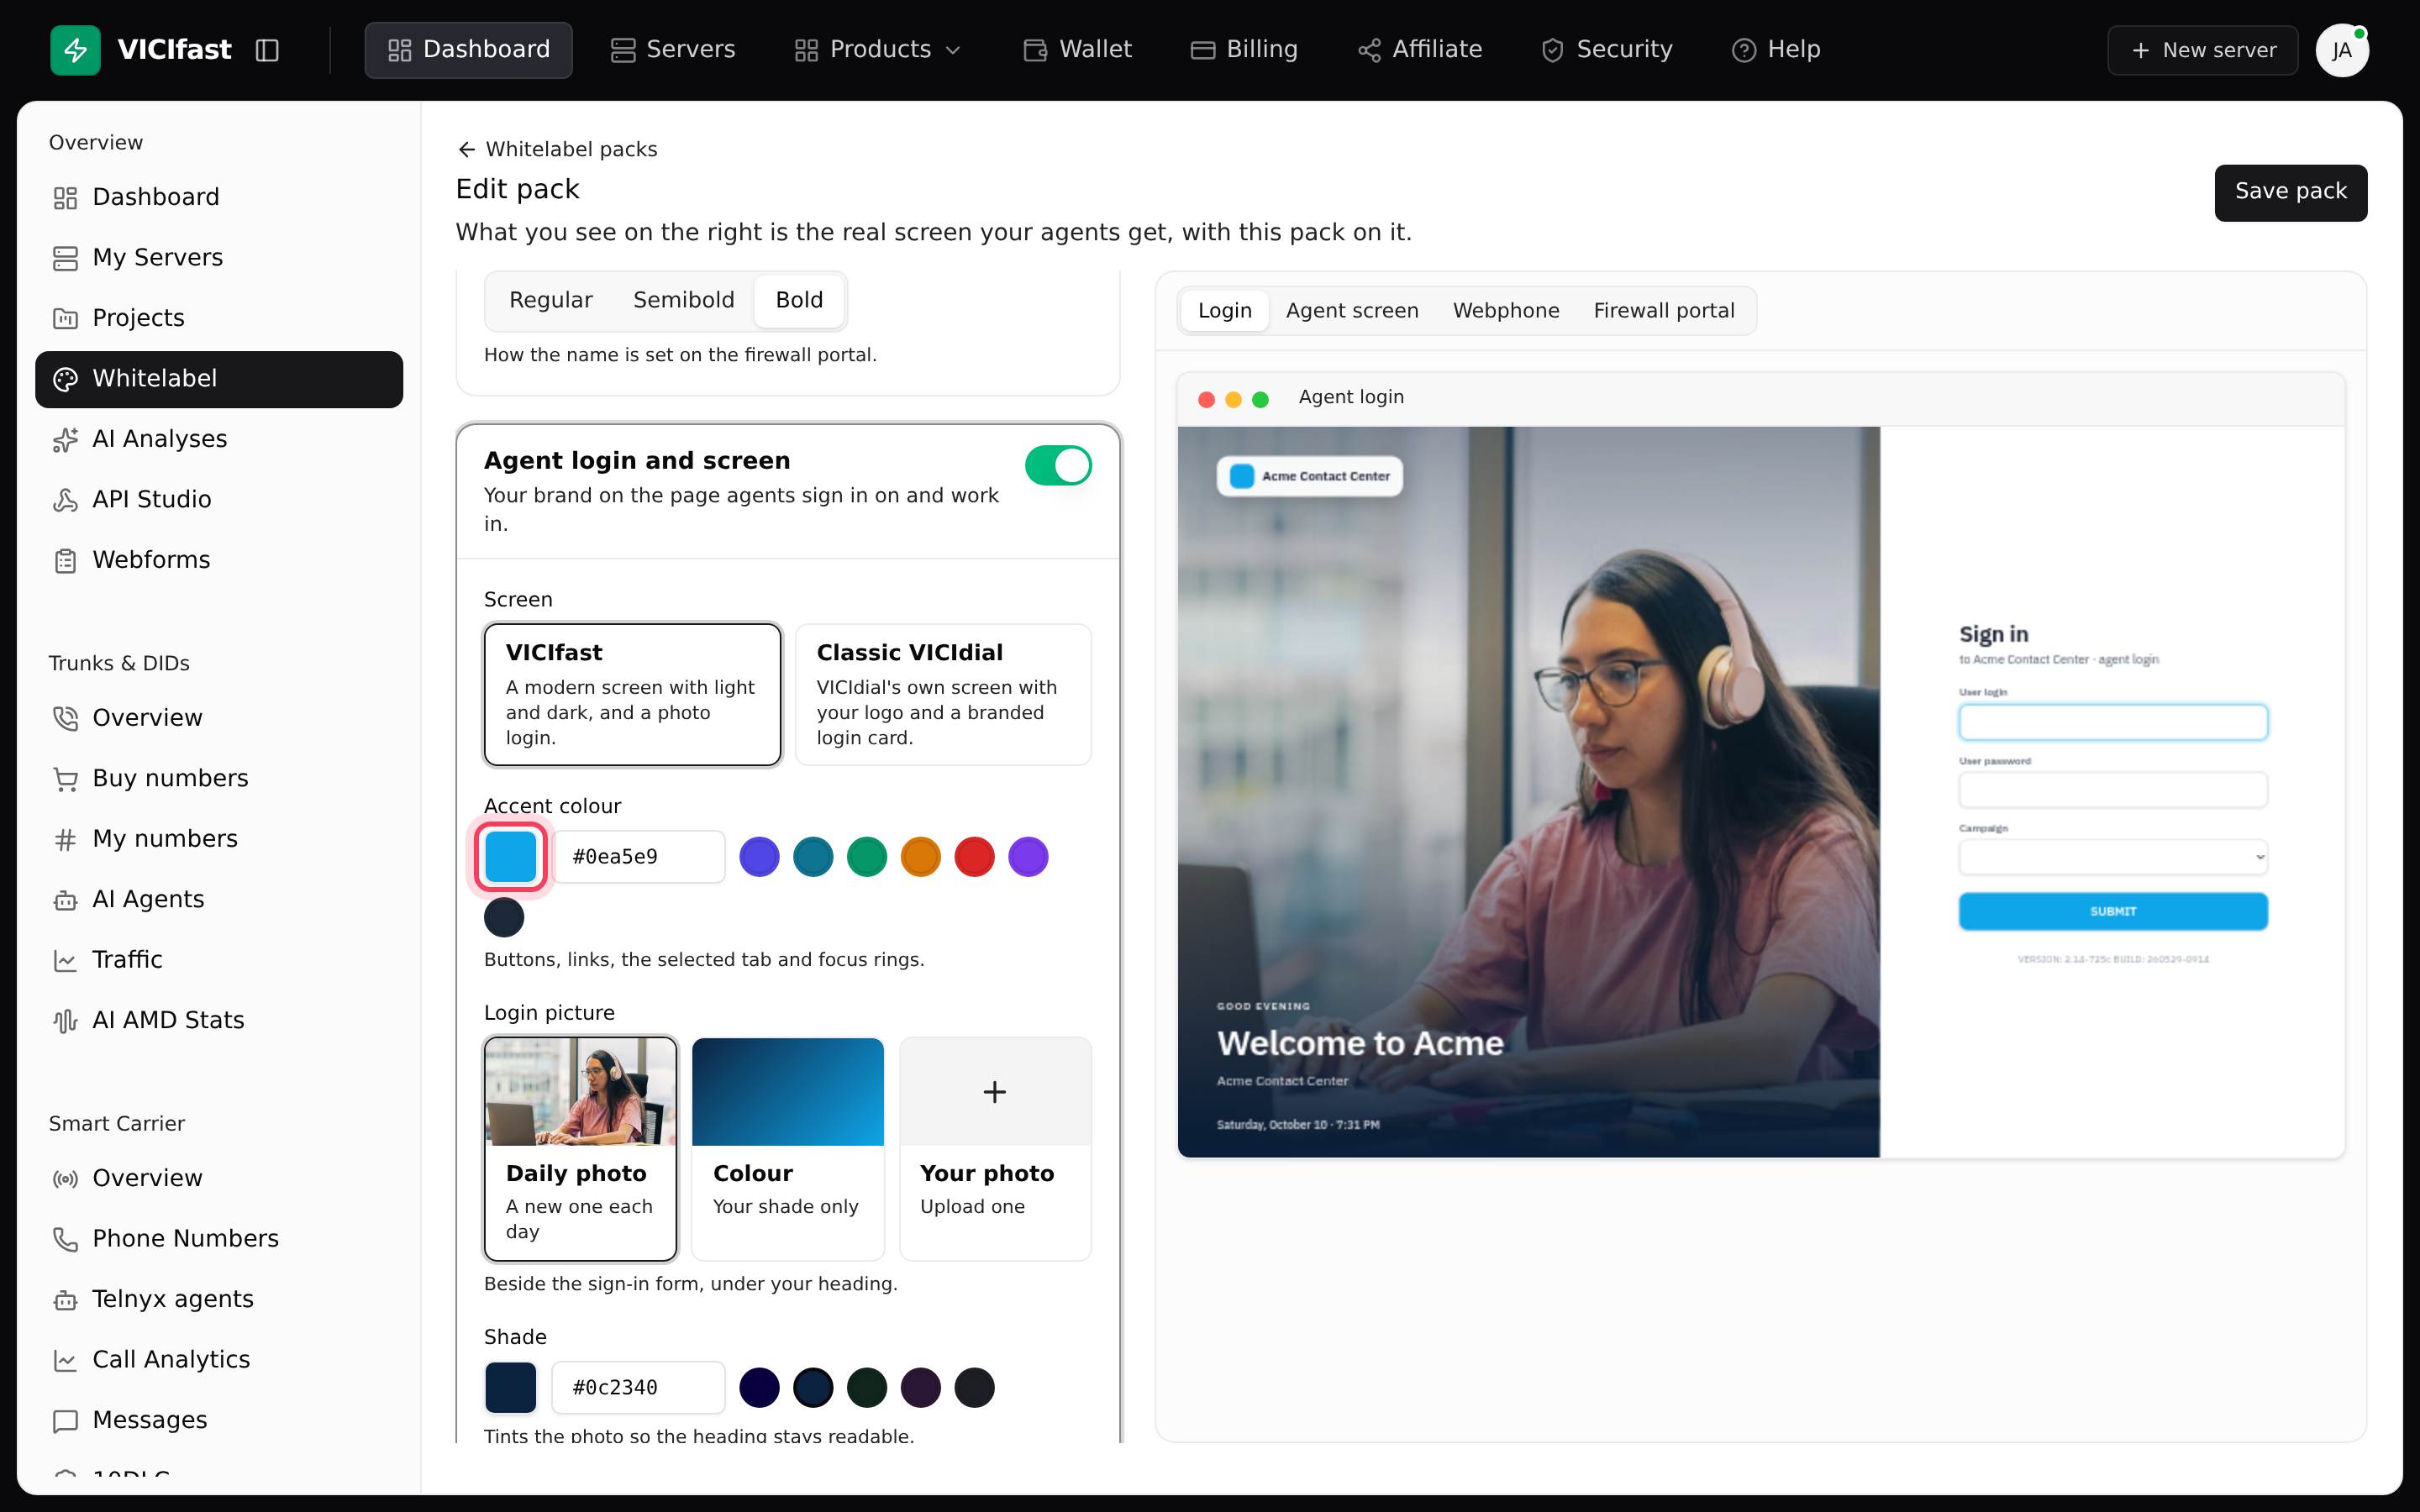Open Traffic in the sidebar
This screenshot has width=2420, height=1512.
click(x=219, y=960)
